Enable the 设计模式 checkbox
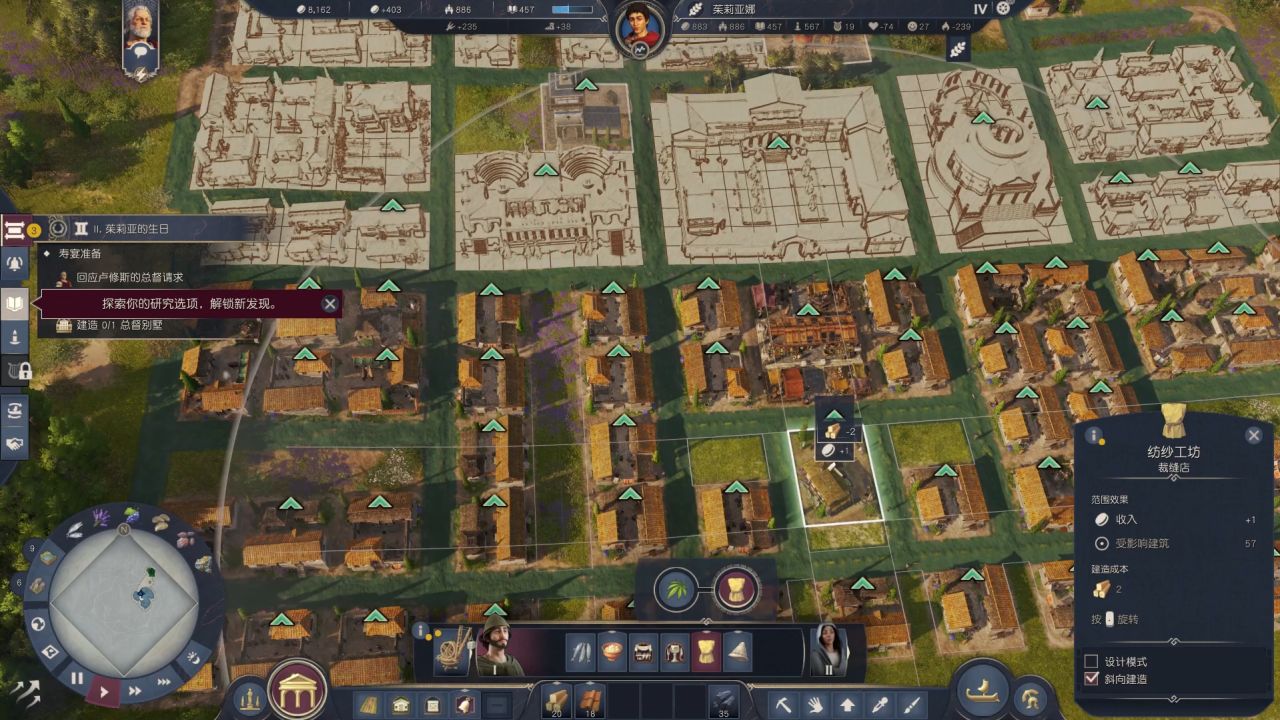Viewport: 1280px width, 720px height. [x=1091, y=662]
